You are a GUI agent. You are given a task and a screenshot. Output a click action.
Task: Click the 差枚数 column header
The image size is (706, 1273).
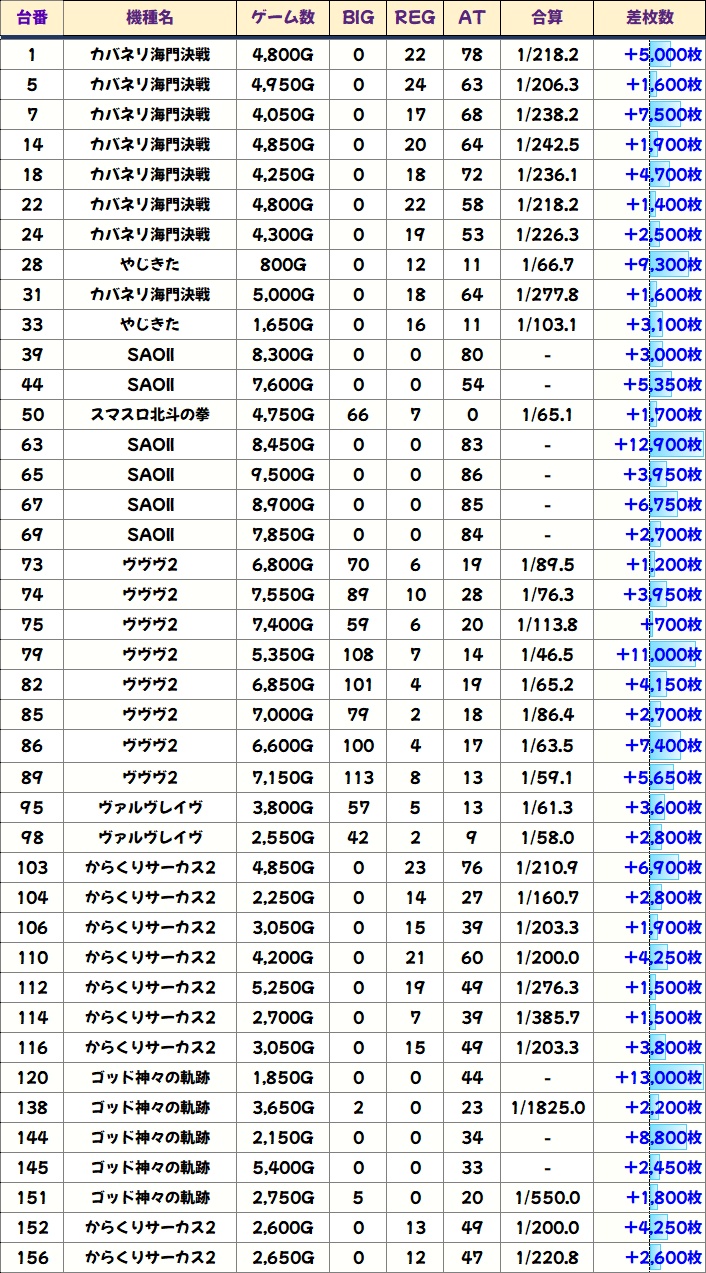point(650,18)
